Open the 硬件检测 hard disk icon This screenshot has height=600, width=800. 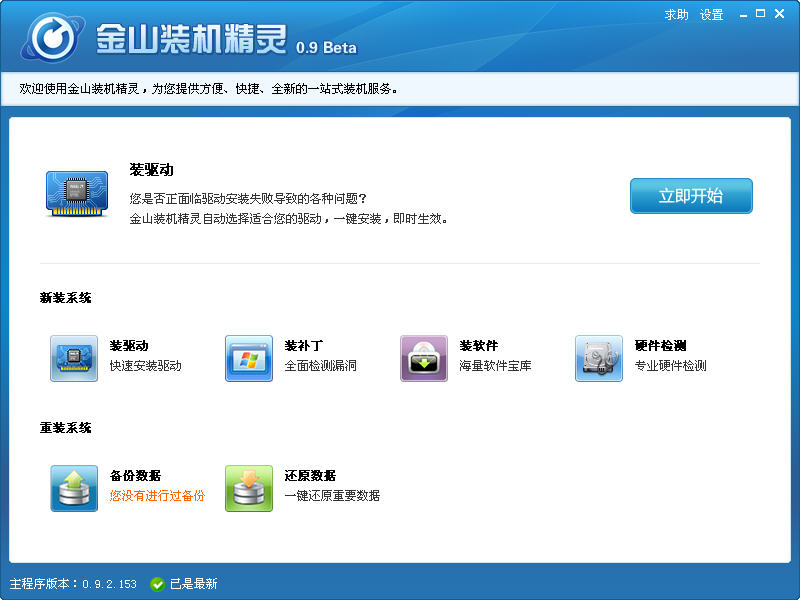599,358
